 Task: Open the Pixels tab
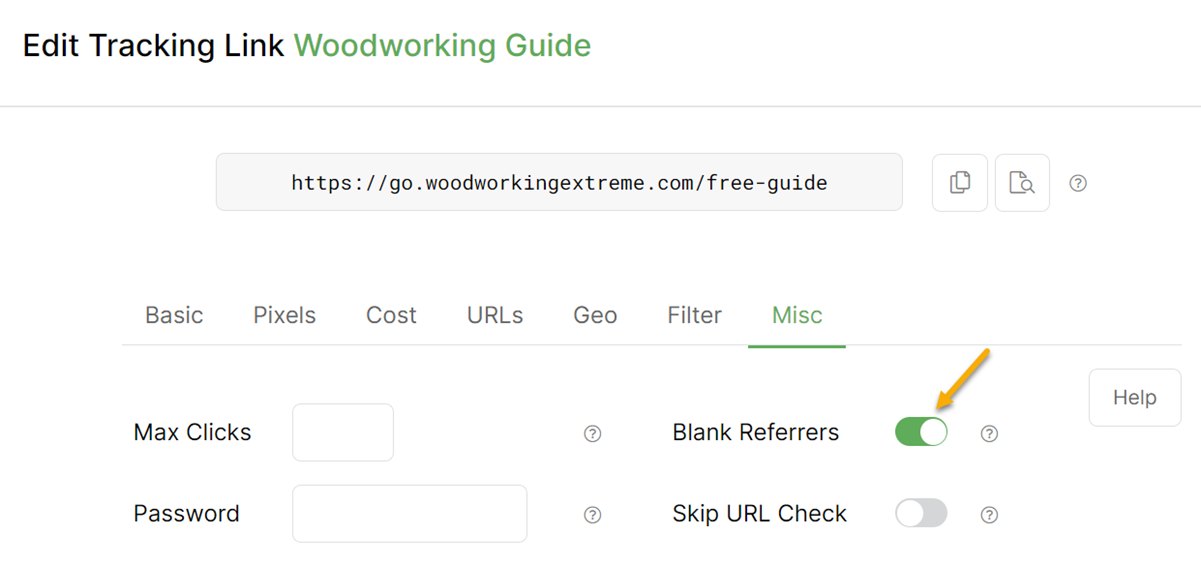pos(284,315)
